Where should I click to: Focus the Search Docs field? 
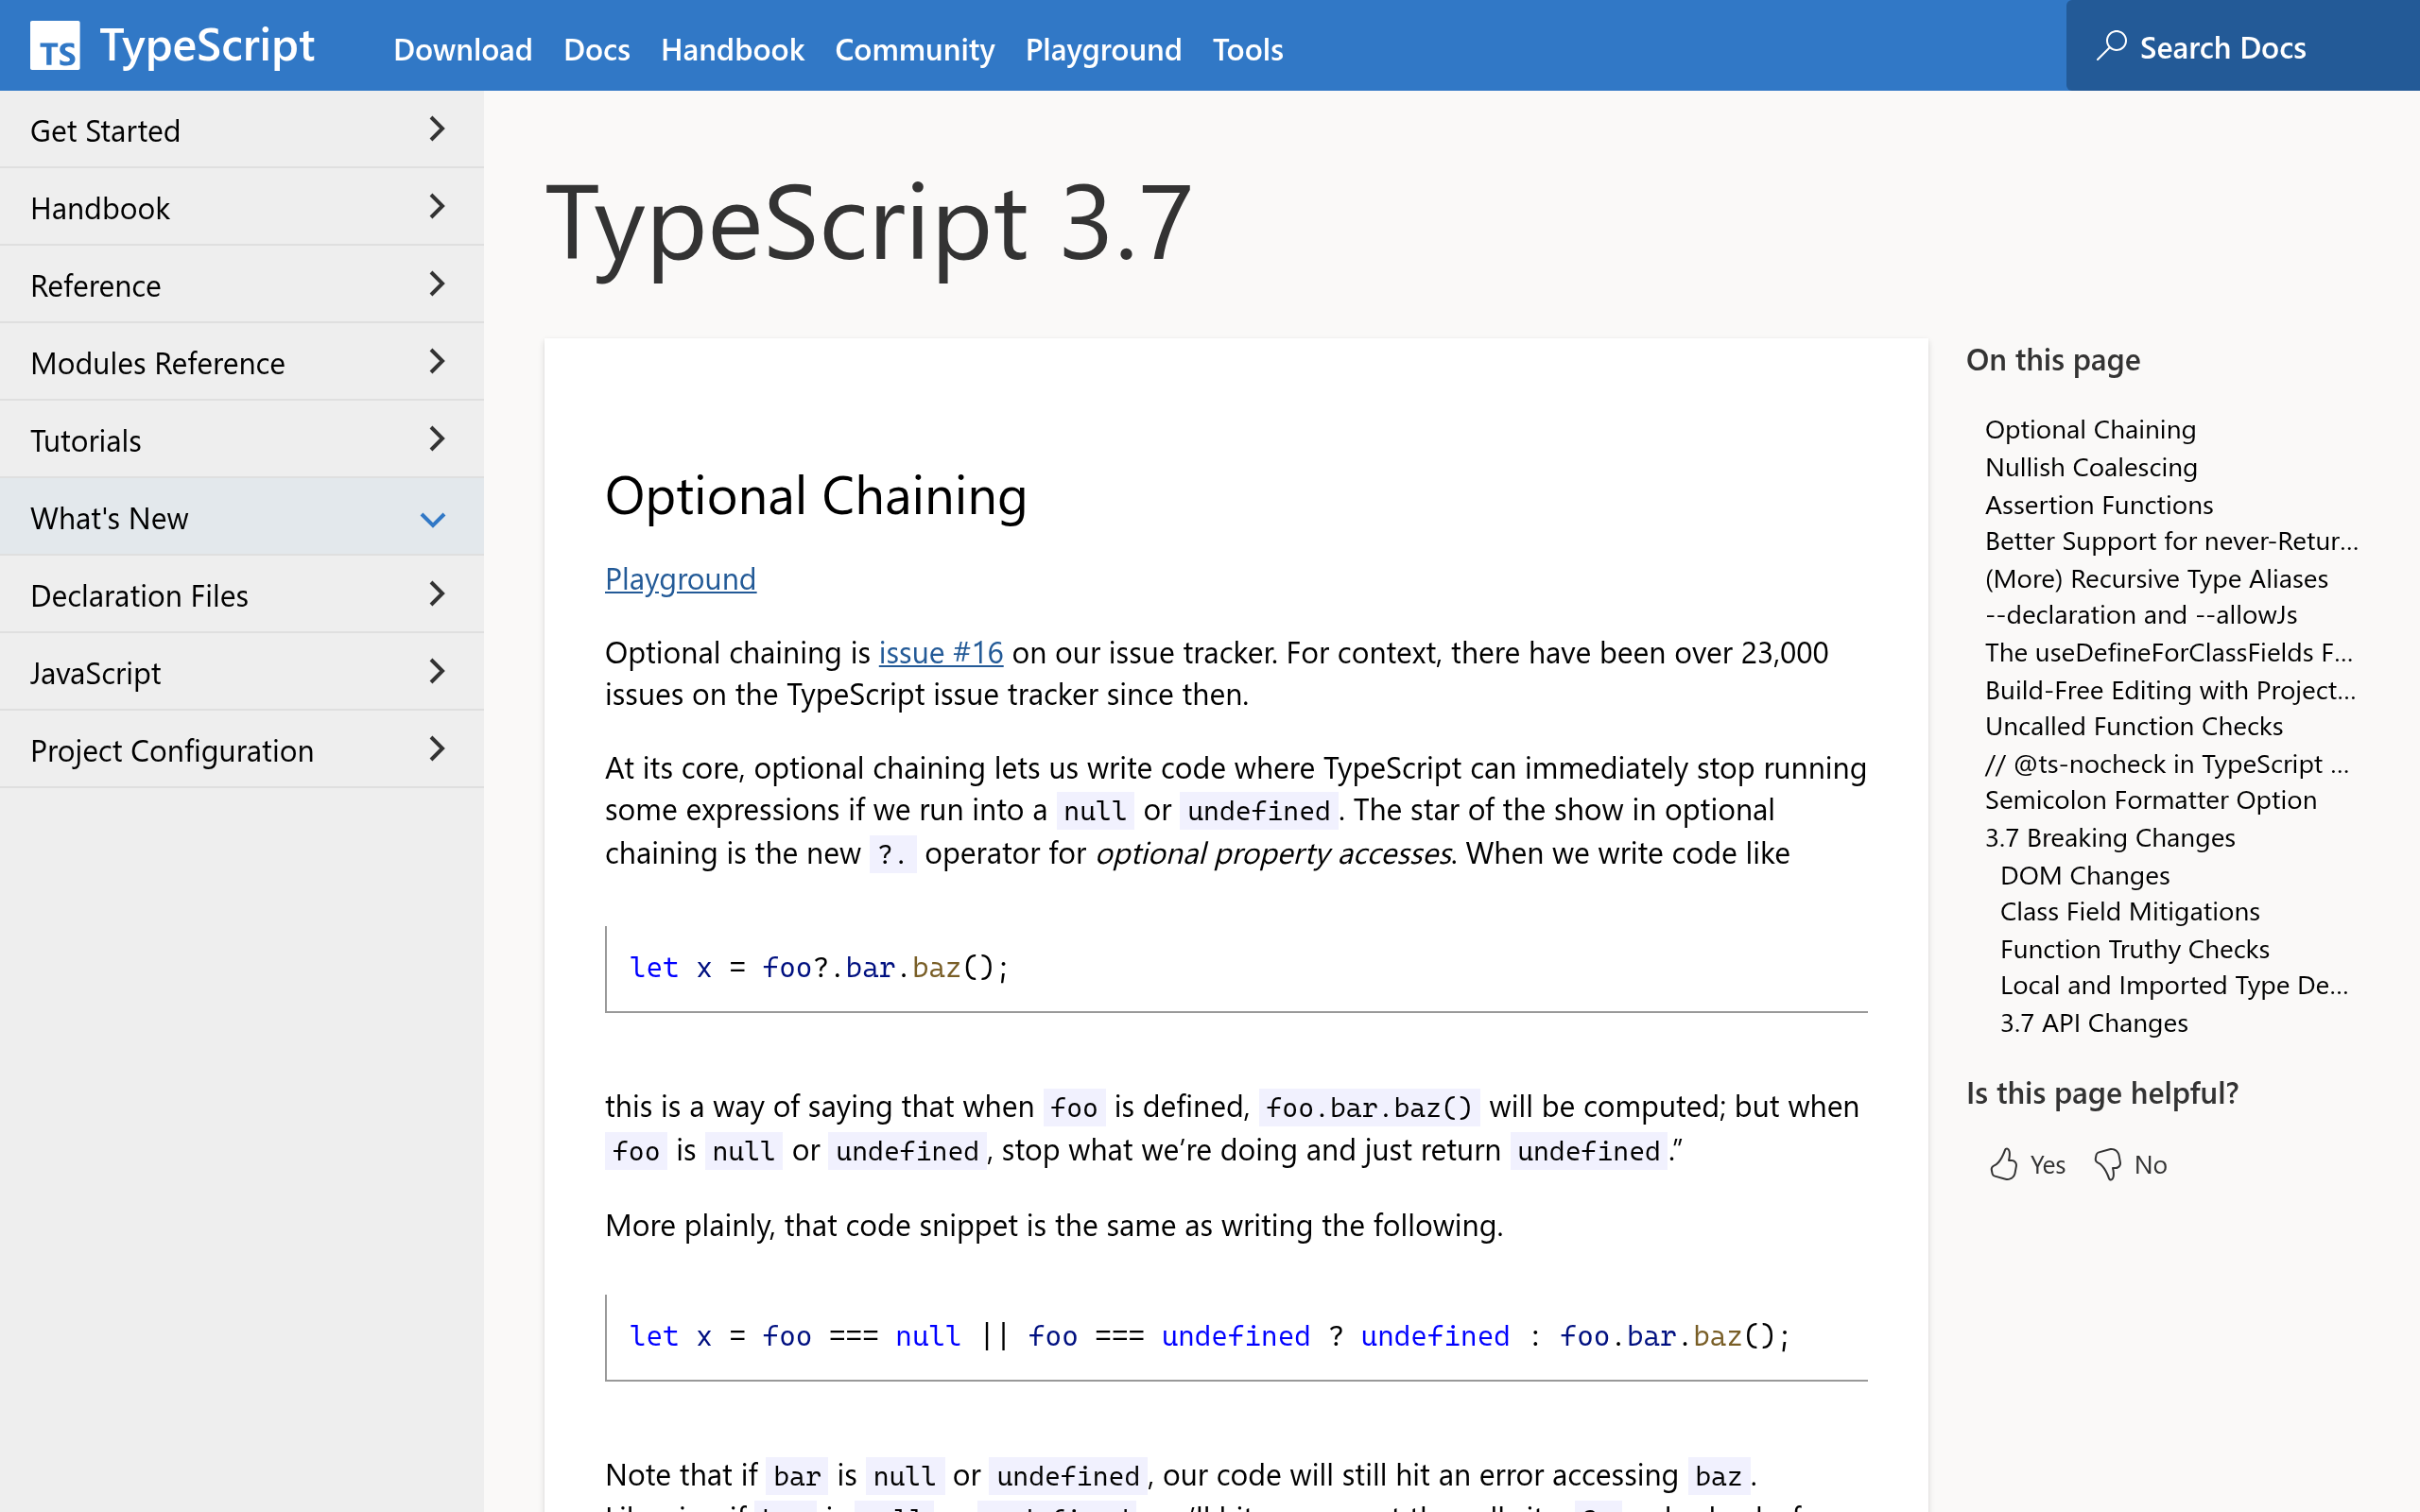tap(2243, 46)
